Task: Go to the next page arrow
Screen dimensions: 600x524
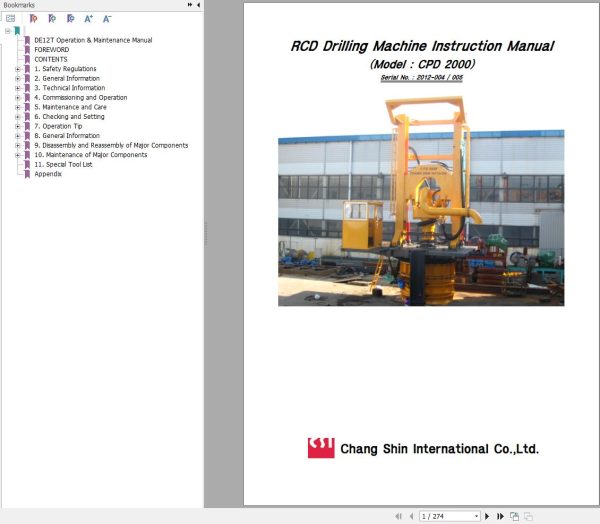Action: coord(487,516)
